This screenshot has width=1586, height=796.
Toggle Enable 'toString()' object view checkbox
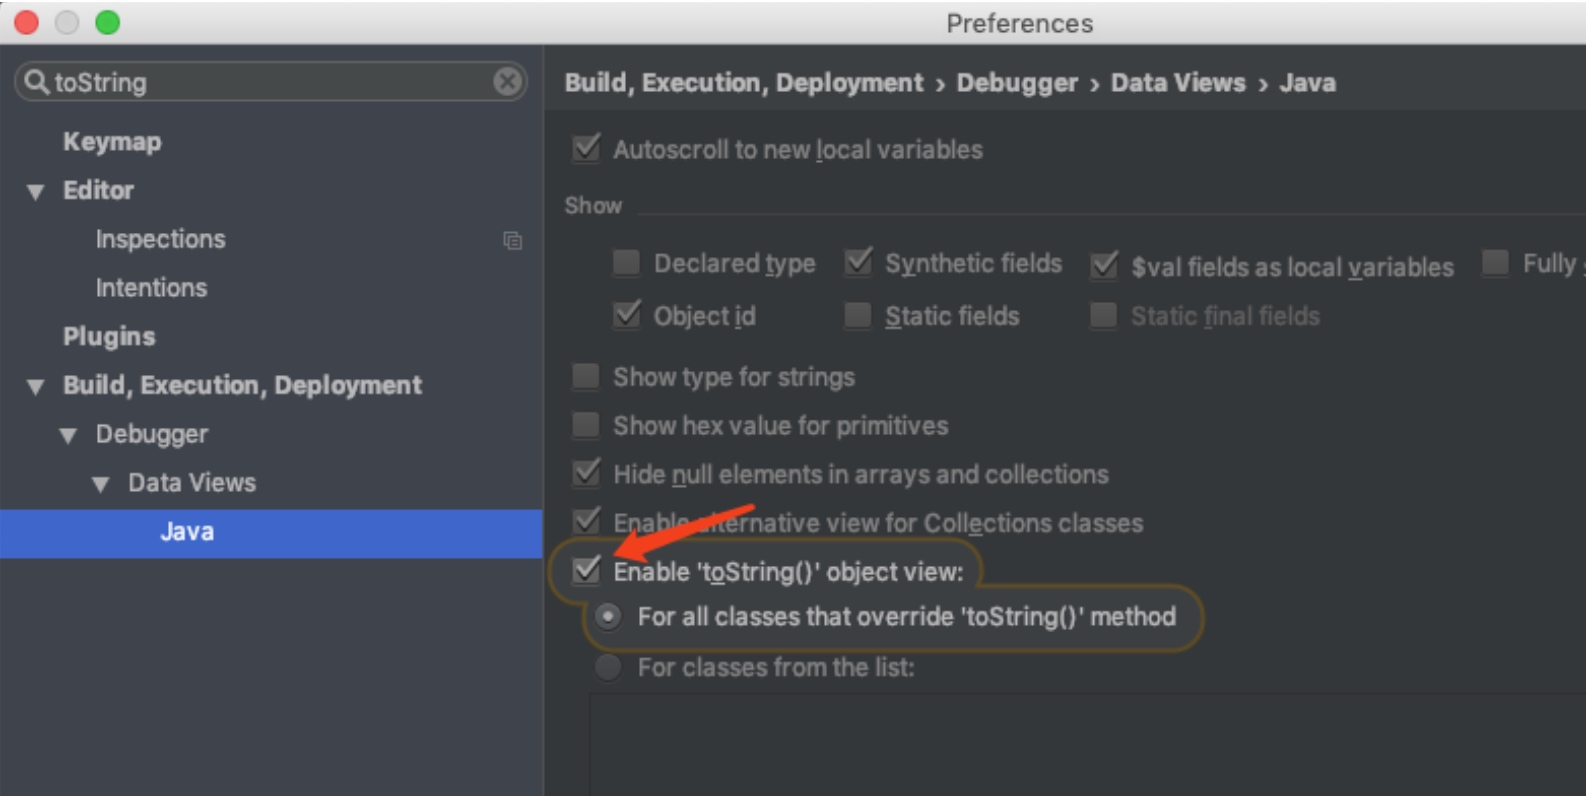pos(586,571)
